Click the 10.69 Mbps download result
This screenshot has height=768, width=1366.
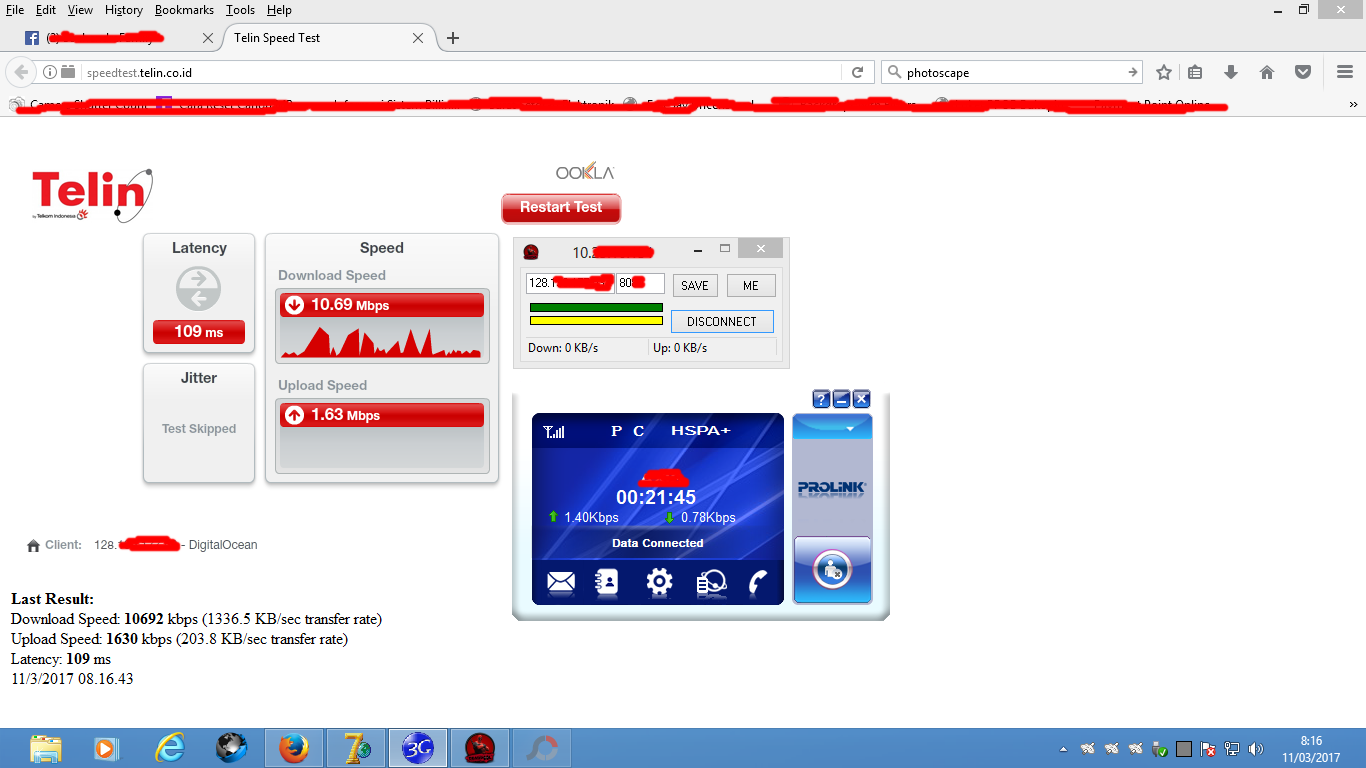click(380, 305)
